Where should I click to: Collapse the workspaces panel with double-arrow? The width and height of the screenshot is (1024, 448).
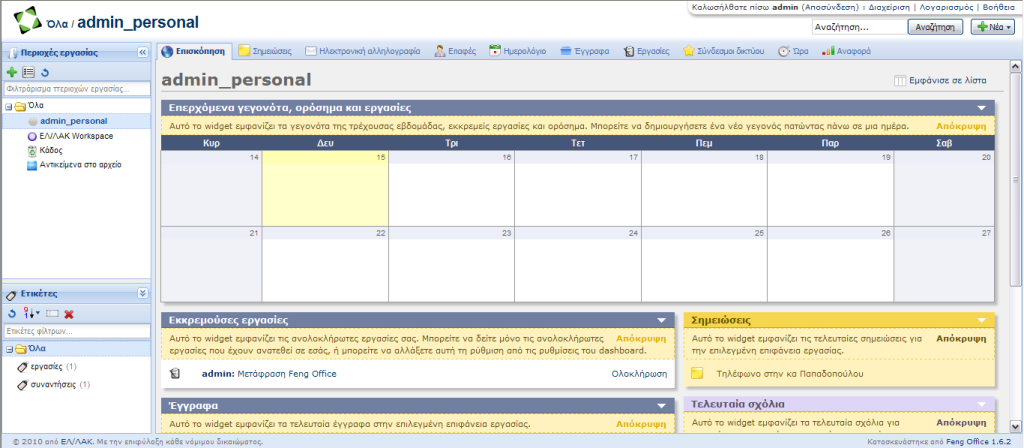[142, 52]
